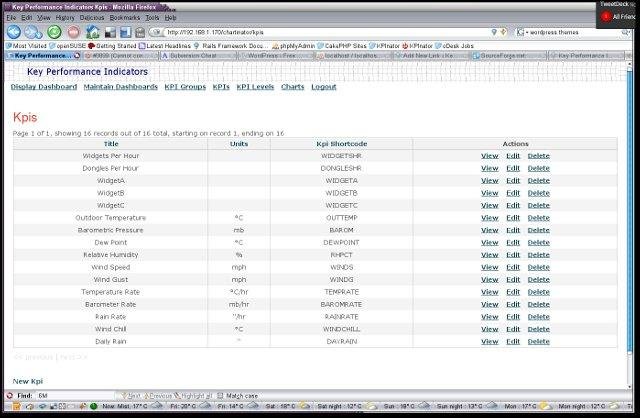This screenshot has height=418, width=640.
Task: Delete the Daily Rain KPI
Action: point(538,342)
